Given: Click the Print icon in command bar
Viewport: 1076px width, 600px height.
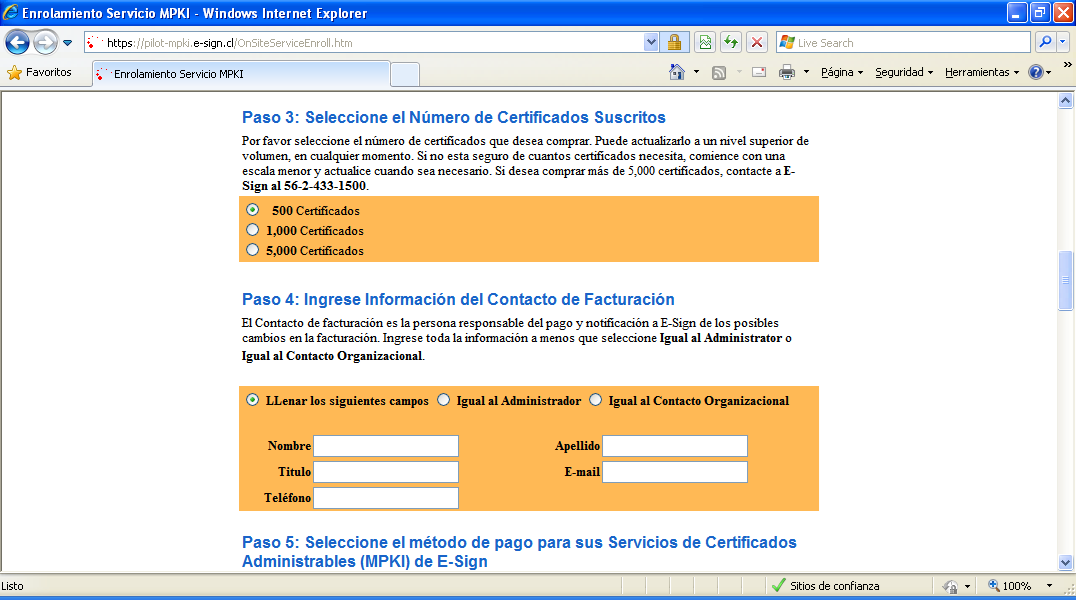Looking at the screenshot, I should pyautogui.click(x=787, y=72).
